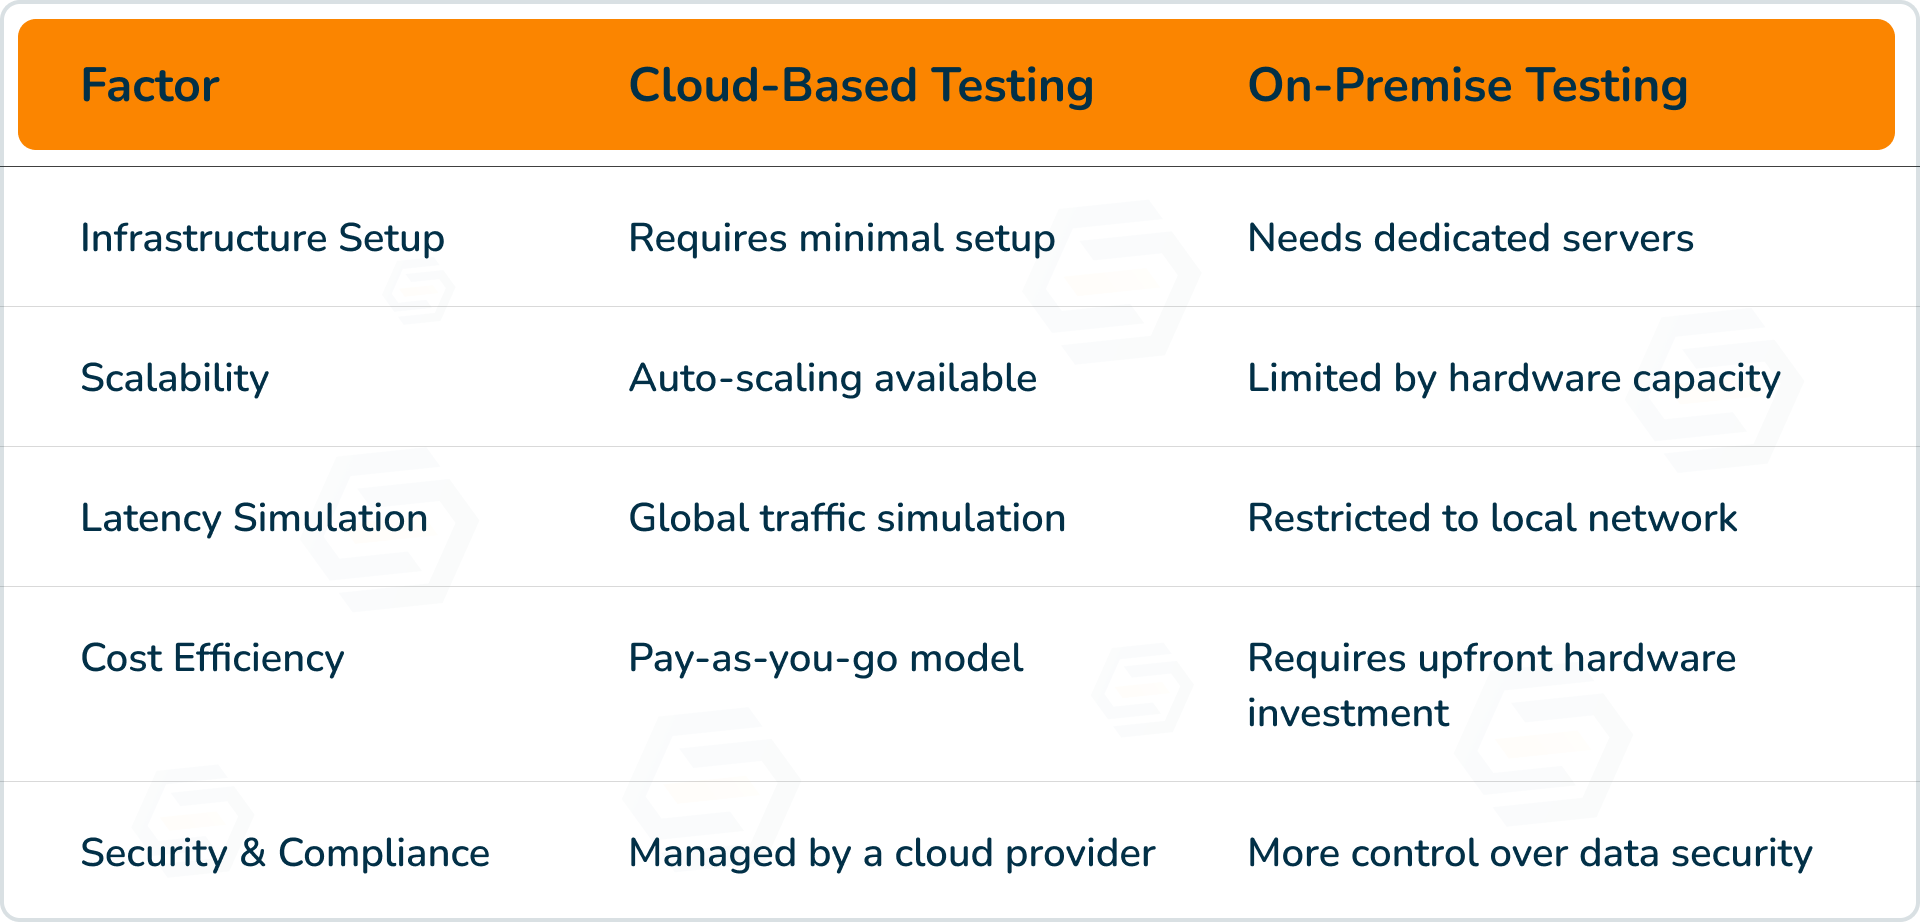The width and height of the screenshot is (1920, 922).
Task: Select the Latency Simulation row label
Action: click(254, 518)
